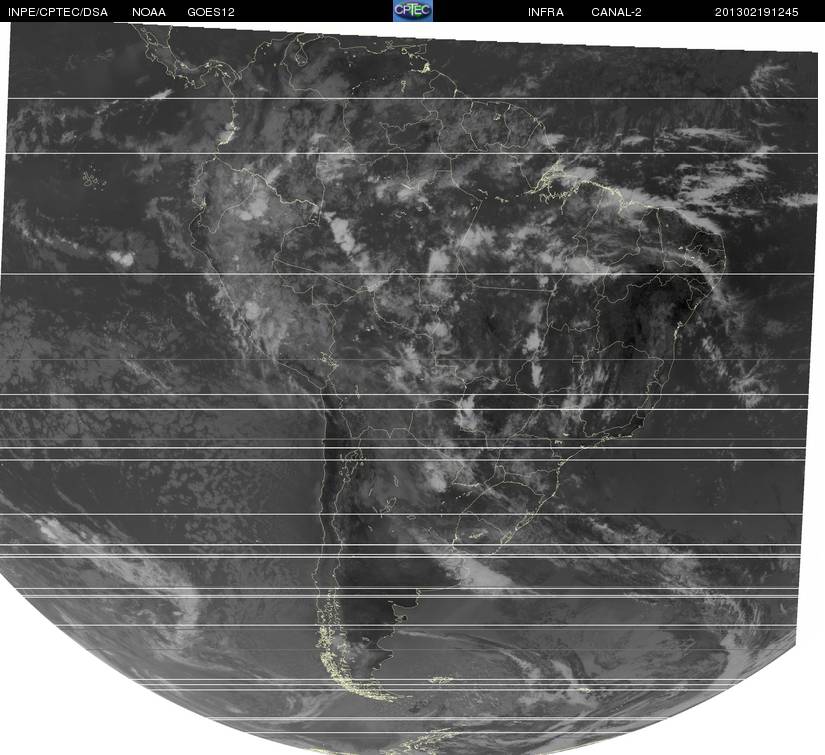This screenshot has width=825, height=755.
Task: Select the 201302191245 timestamp text
Action: (x=756, y=12)
